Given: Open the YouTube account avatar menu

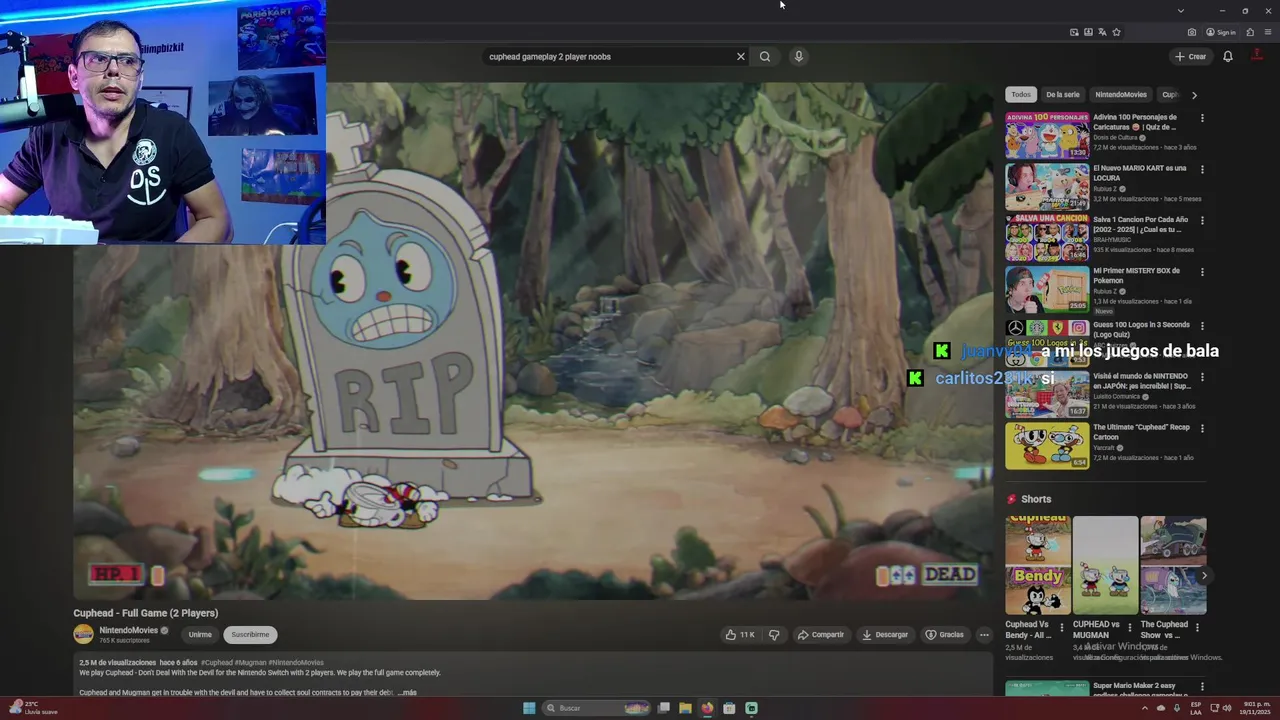Looking at the screenshot, I should 1257,57.
